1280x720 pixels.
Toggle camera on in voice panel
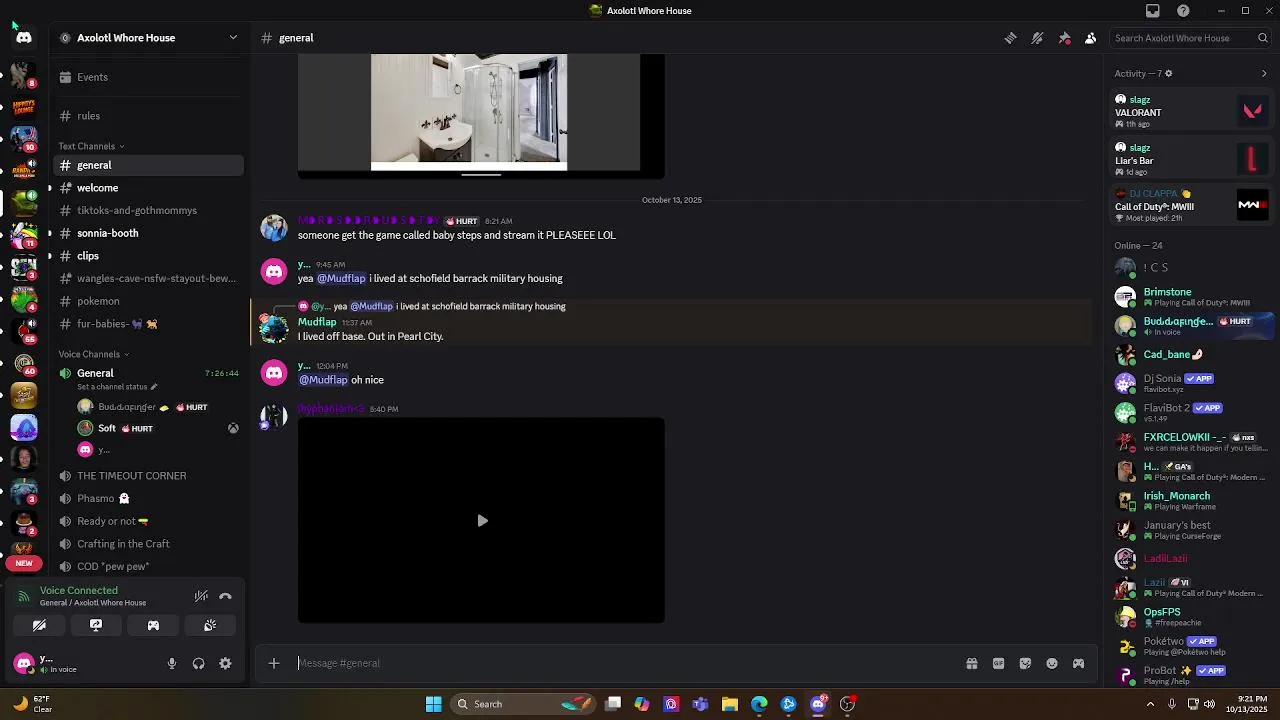coord(39,625)
